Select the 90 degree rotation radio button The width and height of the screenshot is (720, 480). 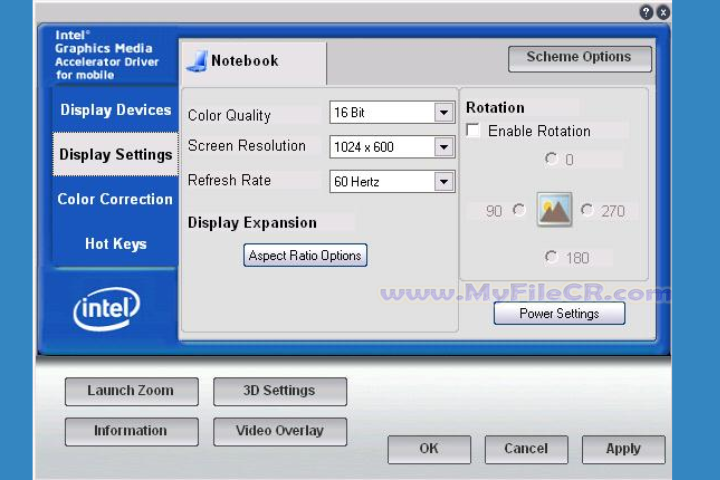pyautogui.click(x=519, y=210)
